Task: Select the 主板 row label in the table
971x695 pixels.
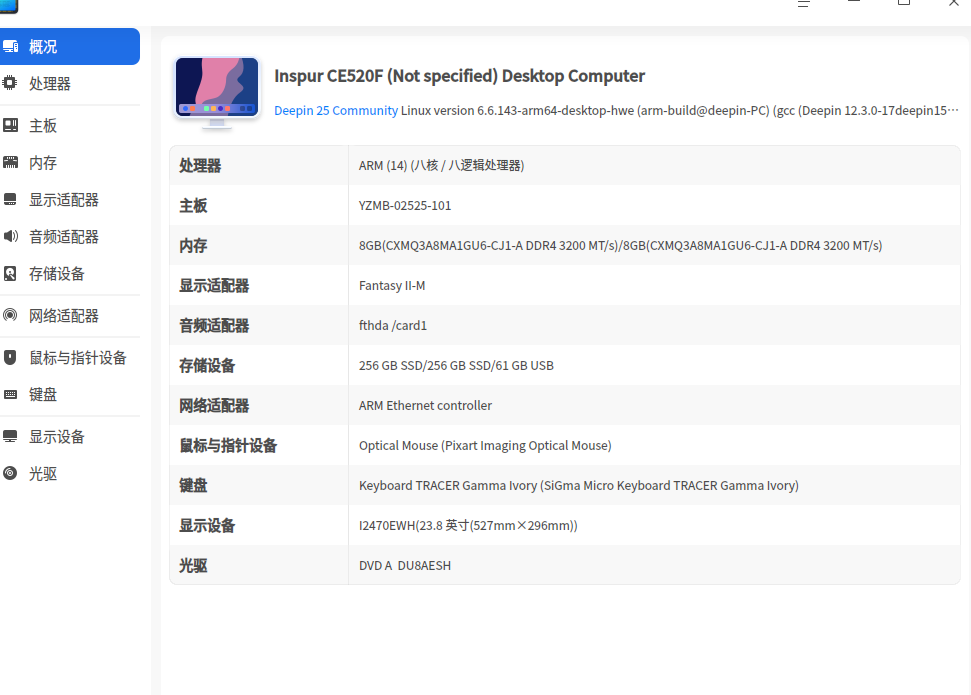Action: tap(193, 206)
